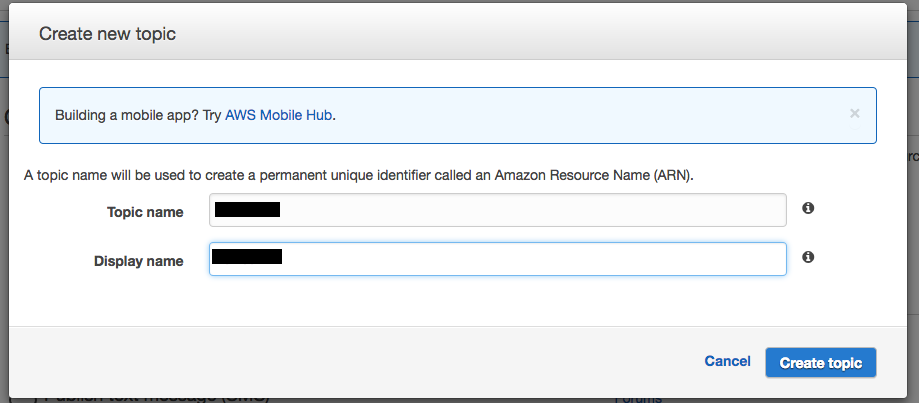The width and height of the screenshot is (919, 403).
Task: Click the Forums link behind the dialog
Action: (637, 399)
